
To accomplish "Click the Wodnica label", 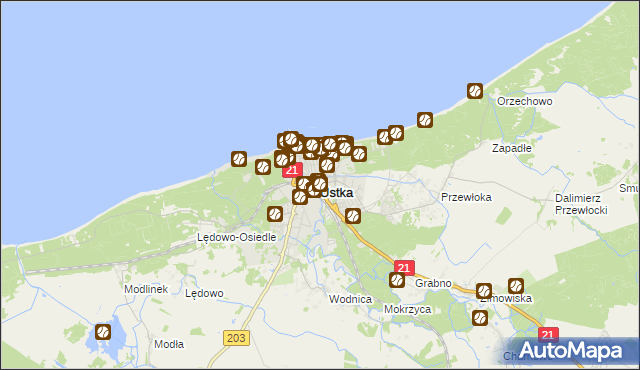I will click(350, 299).
